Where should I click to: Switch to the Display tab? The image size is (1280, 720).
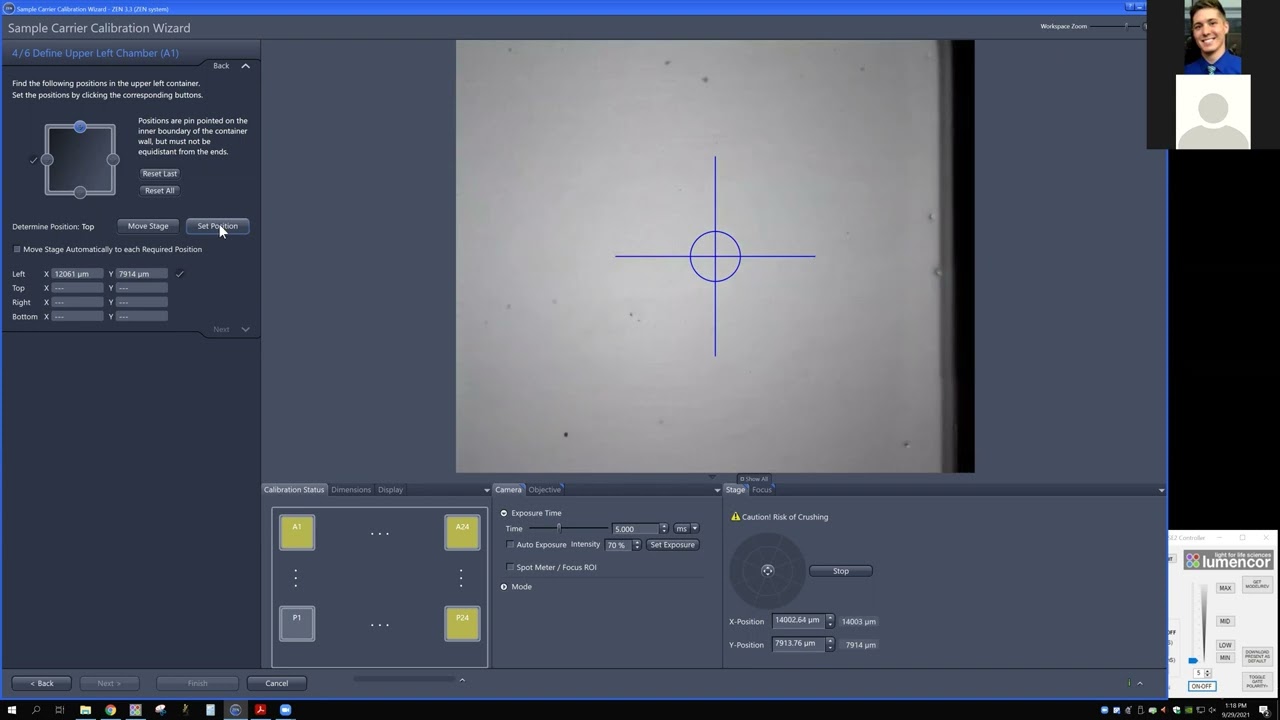click(x=390, y=490)
